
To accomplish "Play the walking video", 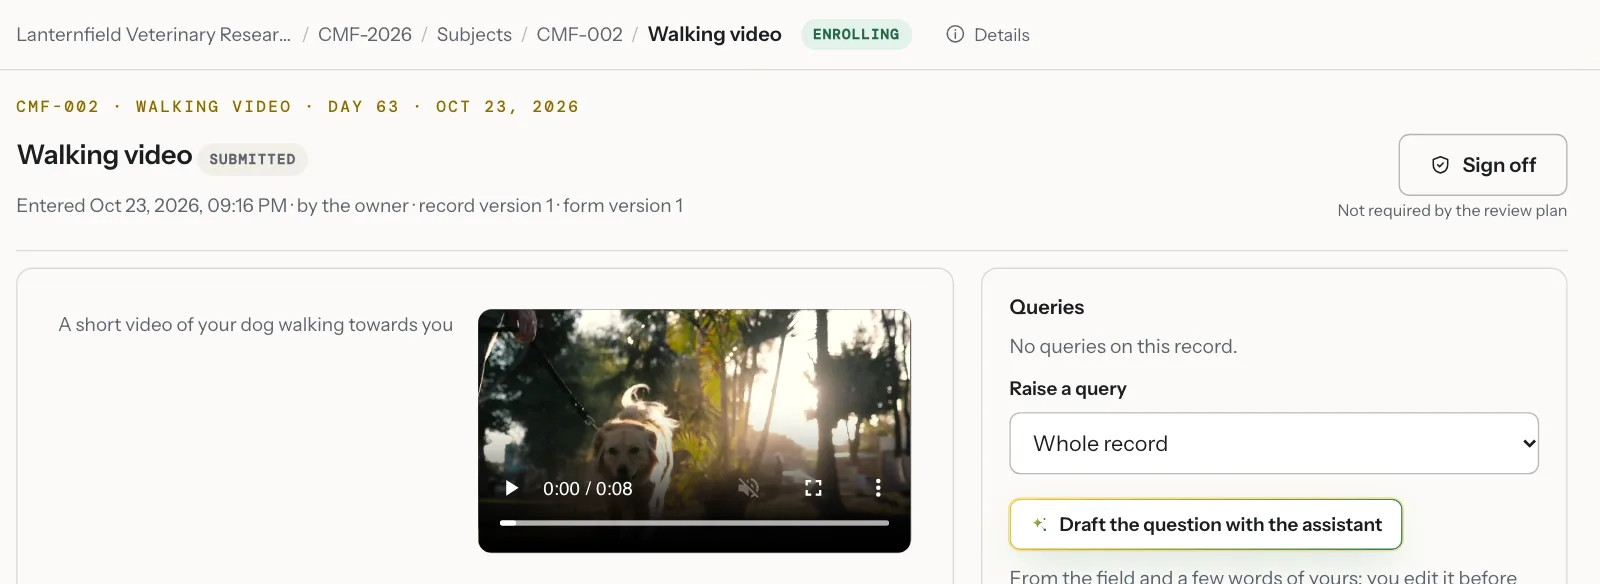I will (x=512, y=488).
